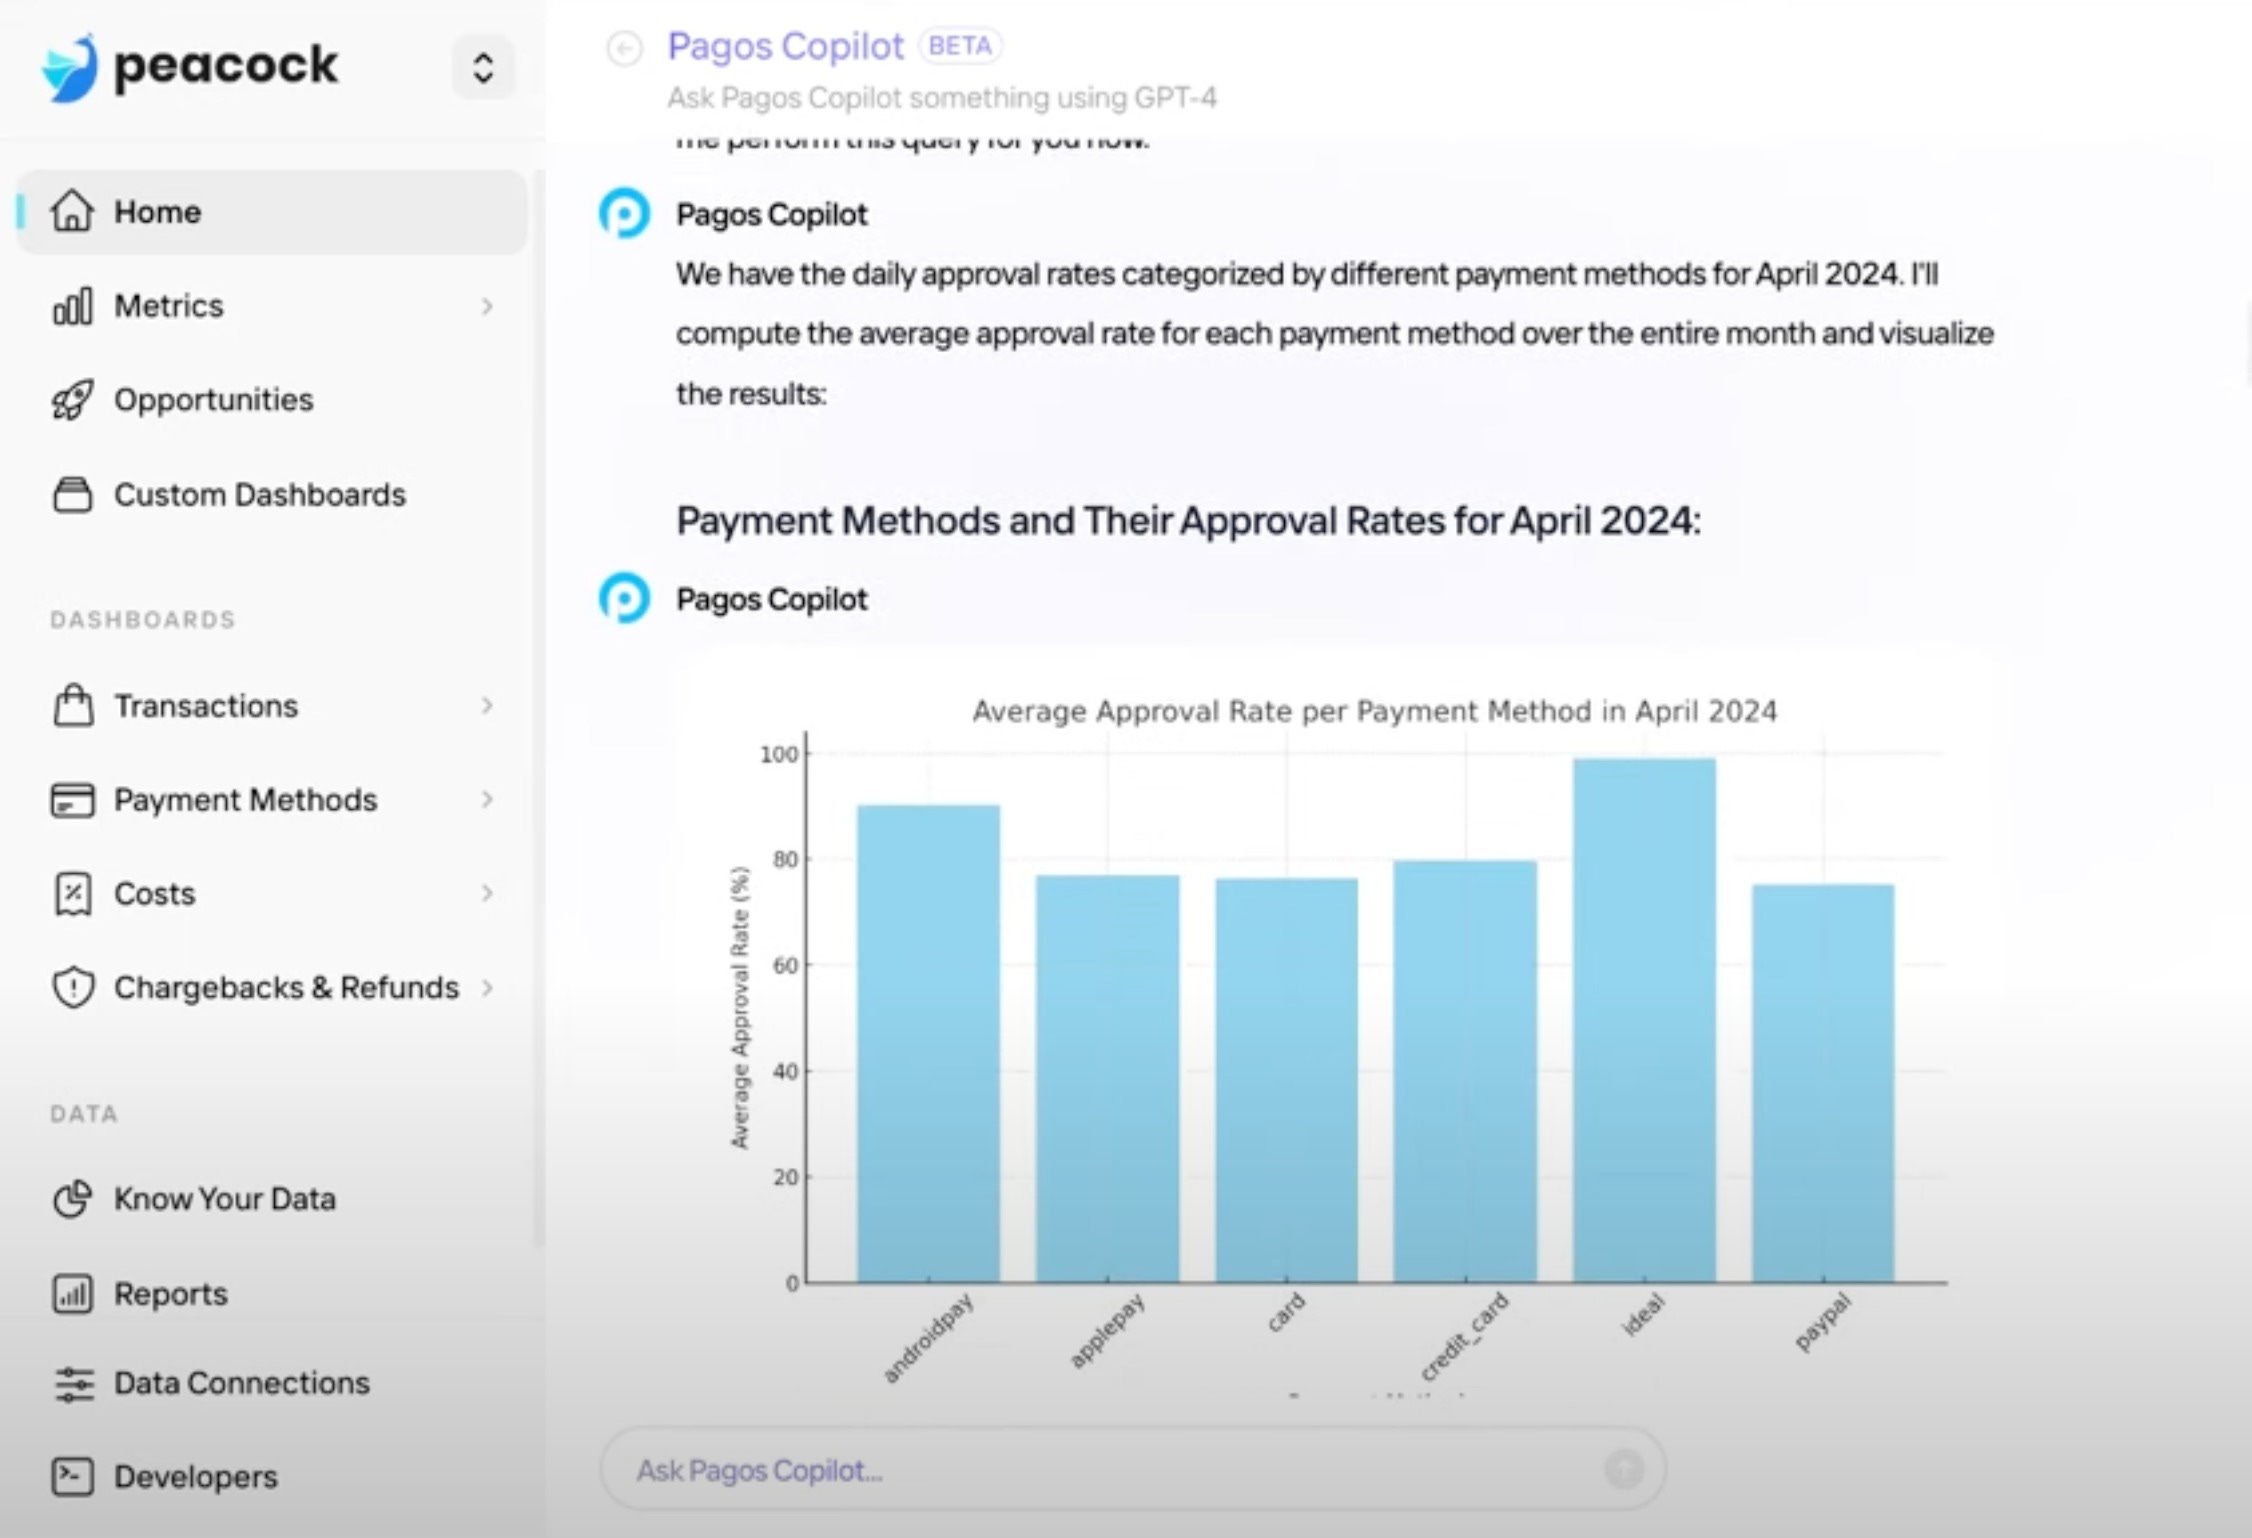The height and width of the screenshot is (1538, 2252).
Task: Click the sidebar scrollbar
Action: (538, 708)
